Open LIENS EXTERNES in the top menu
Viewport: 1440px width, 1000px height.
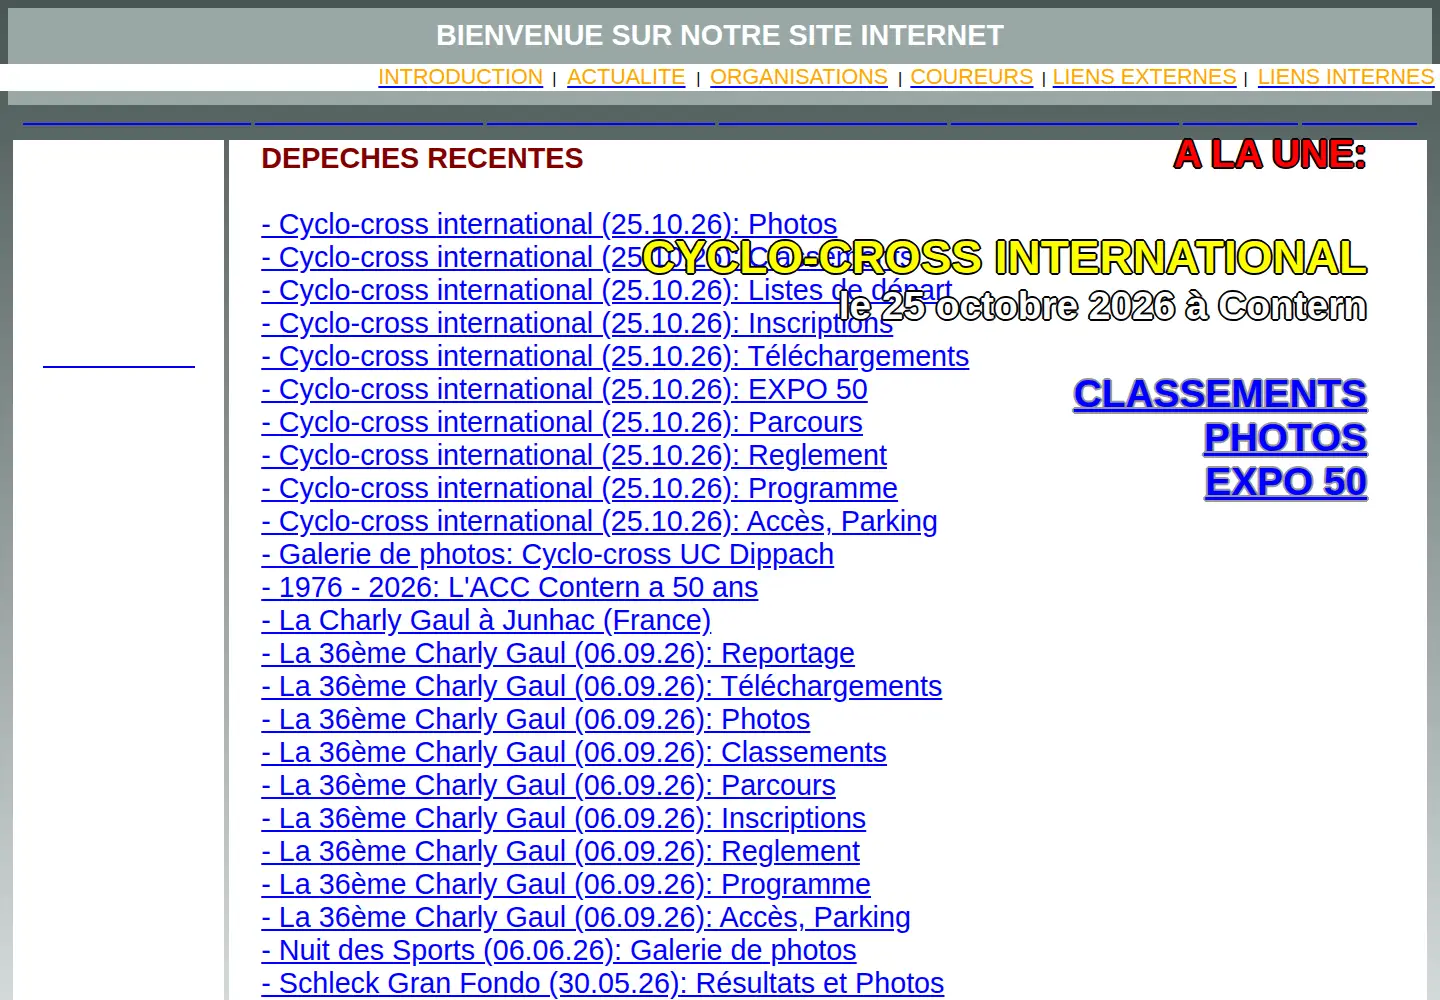1144,77
